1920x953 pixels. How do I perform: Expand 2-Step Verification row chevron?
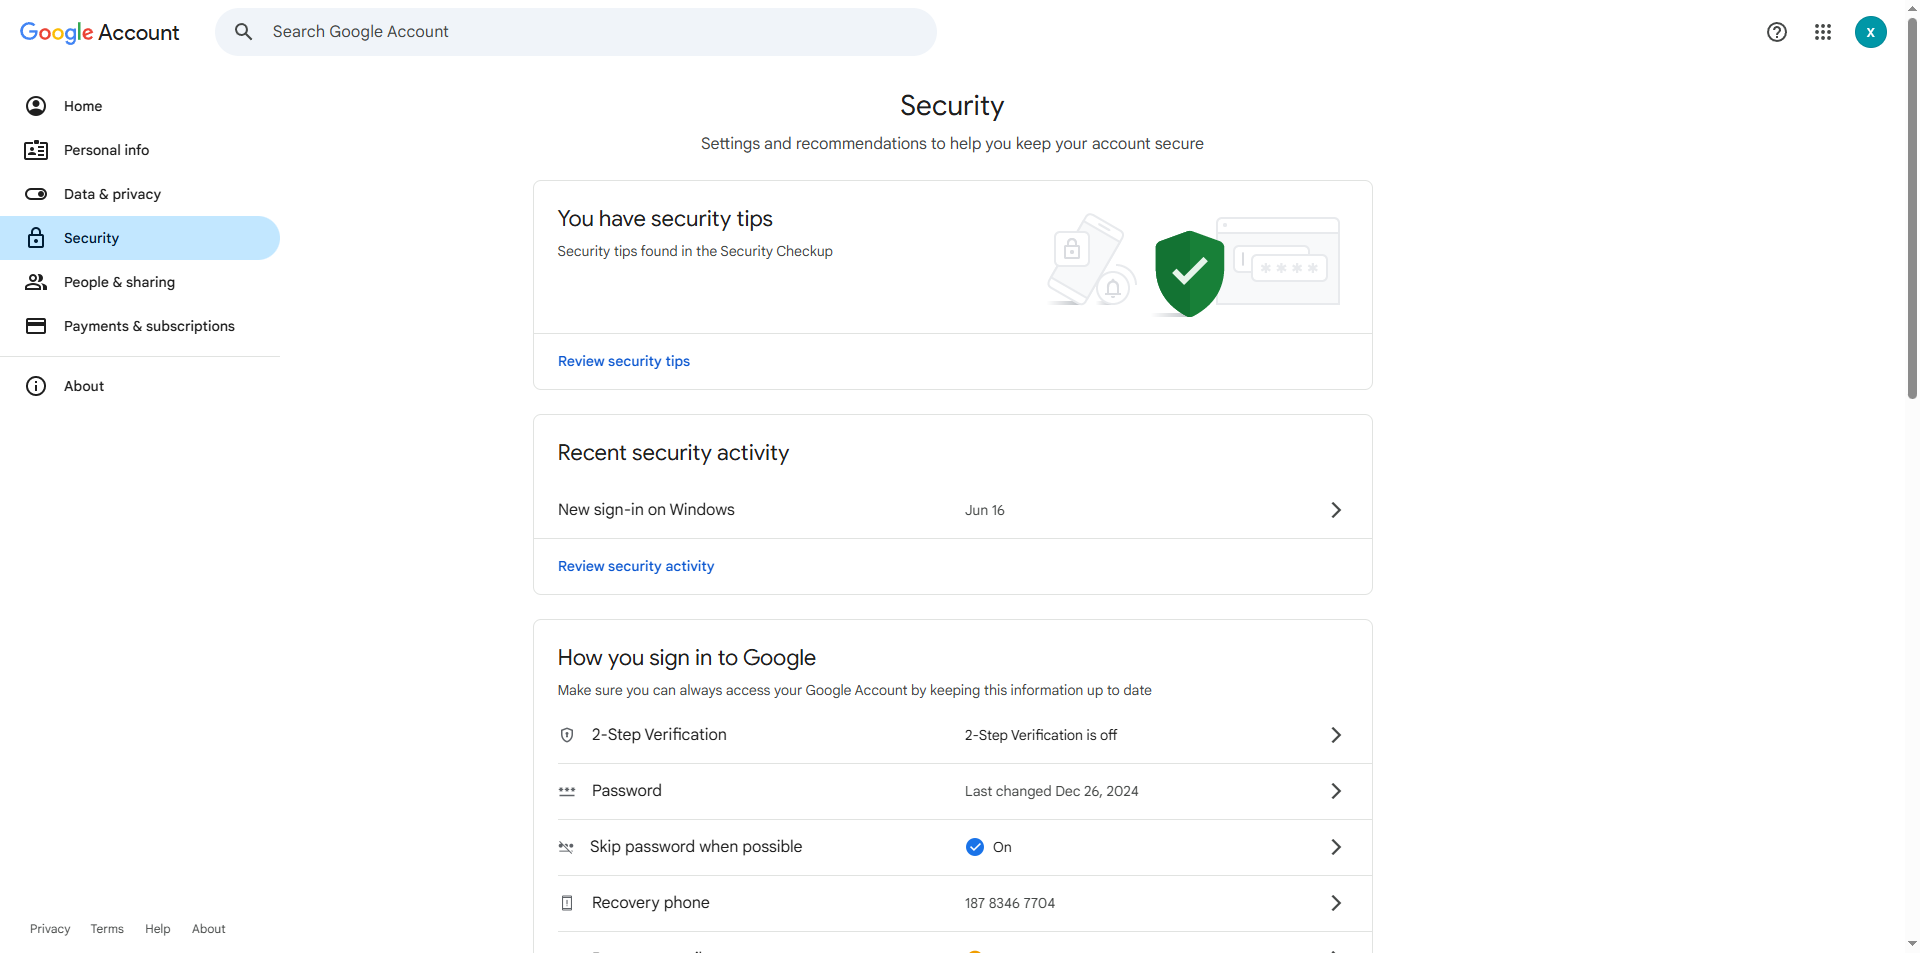tap(1336, 735)
